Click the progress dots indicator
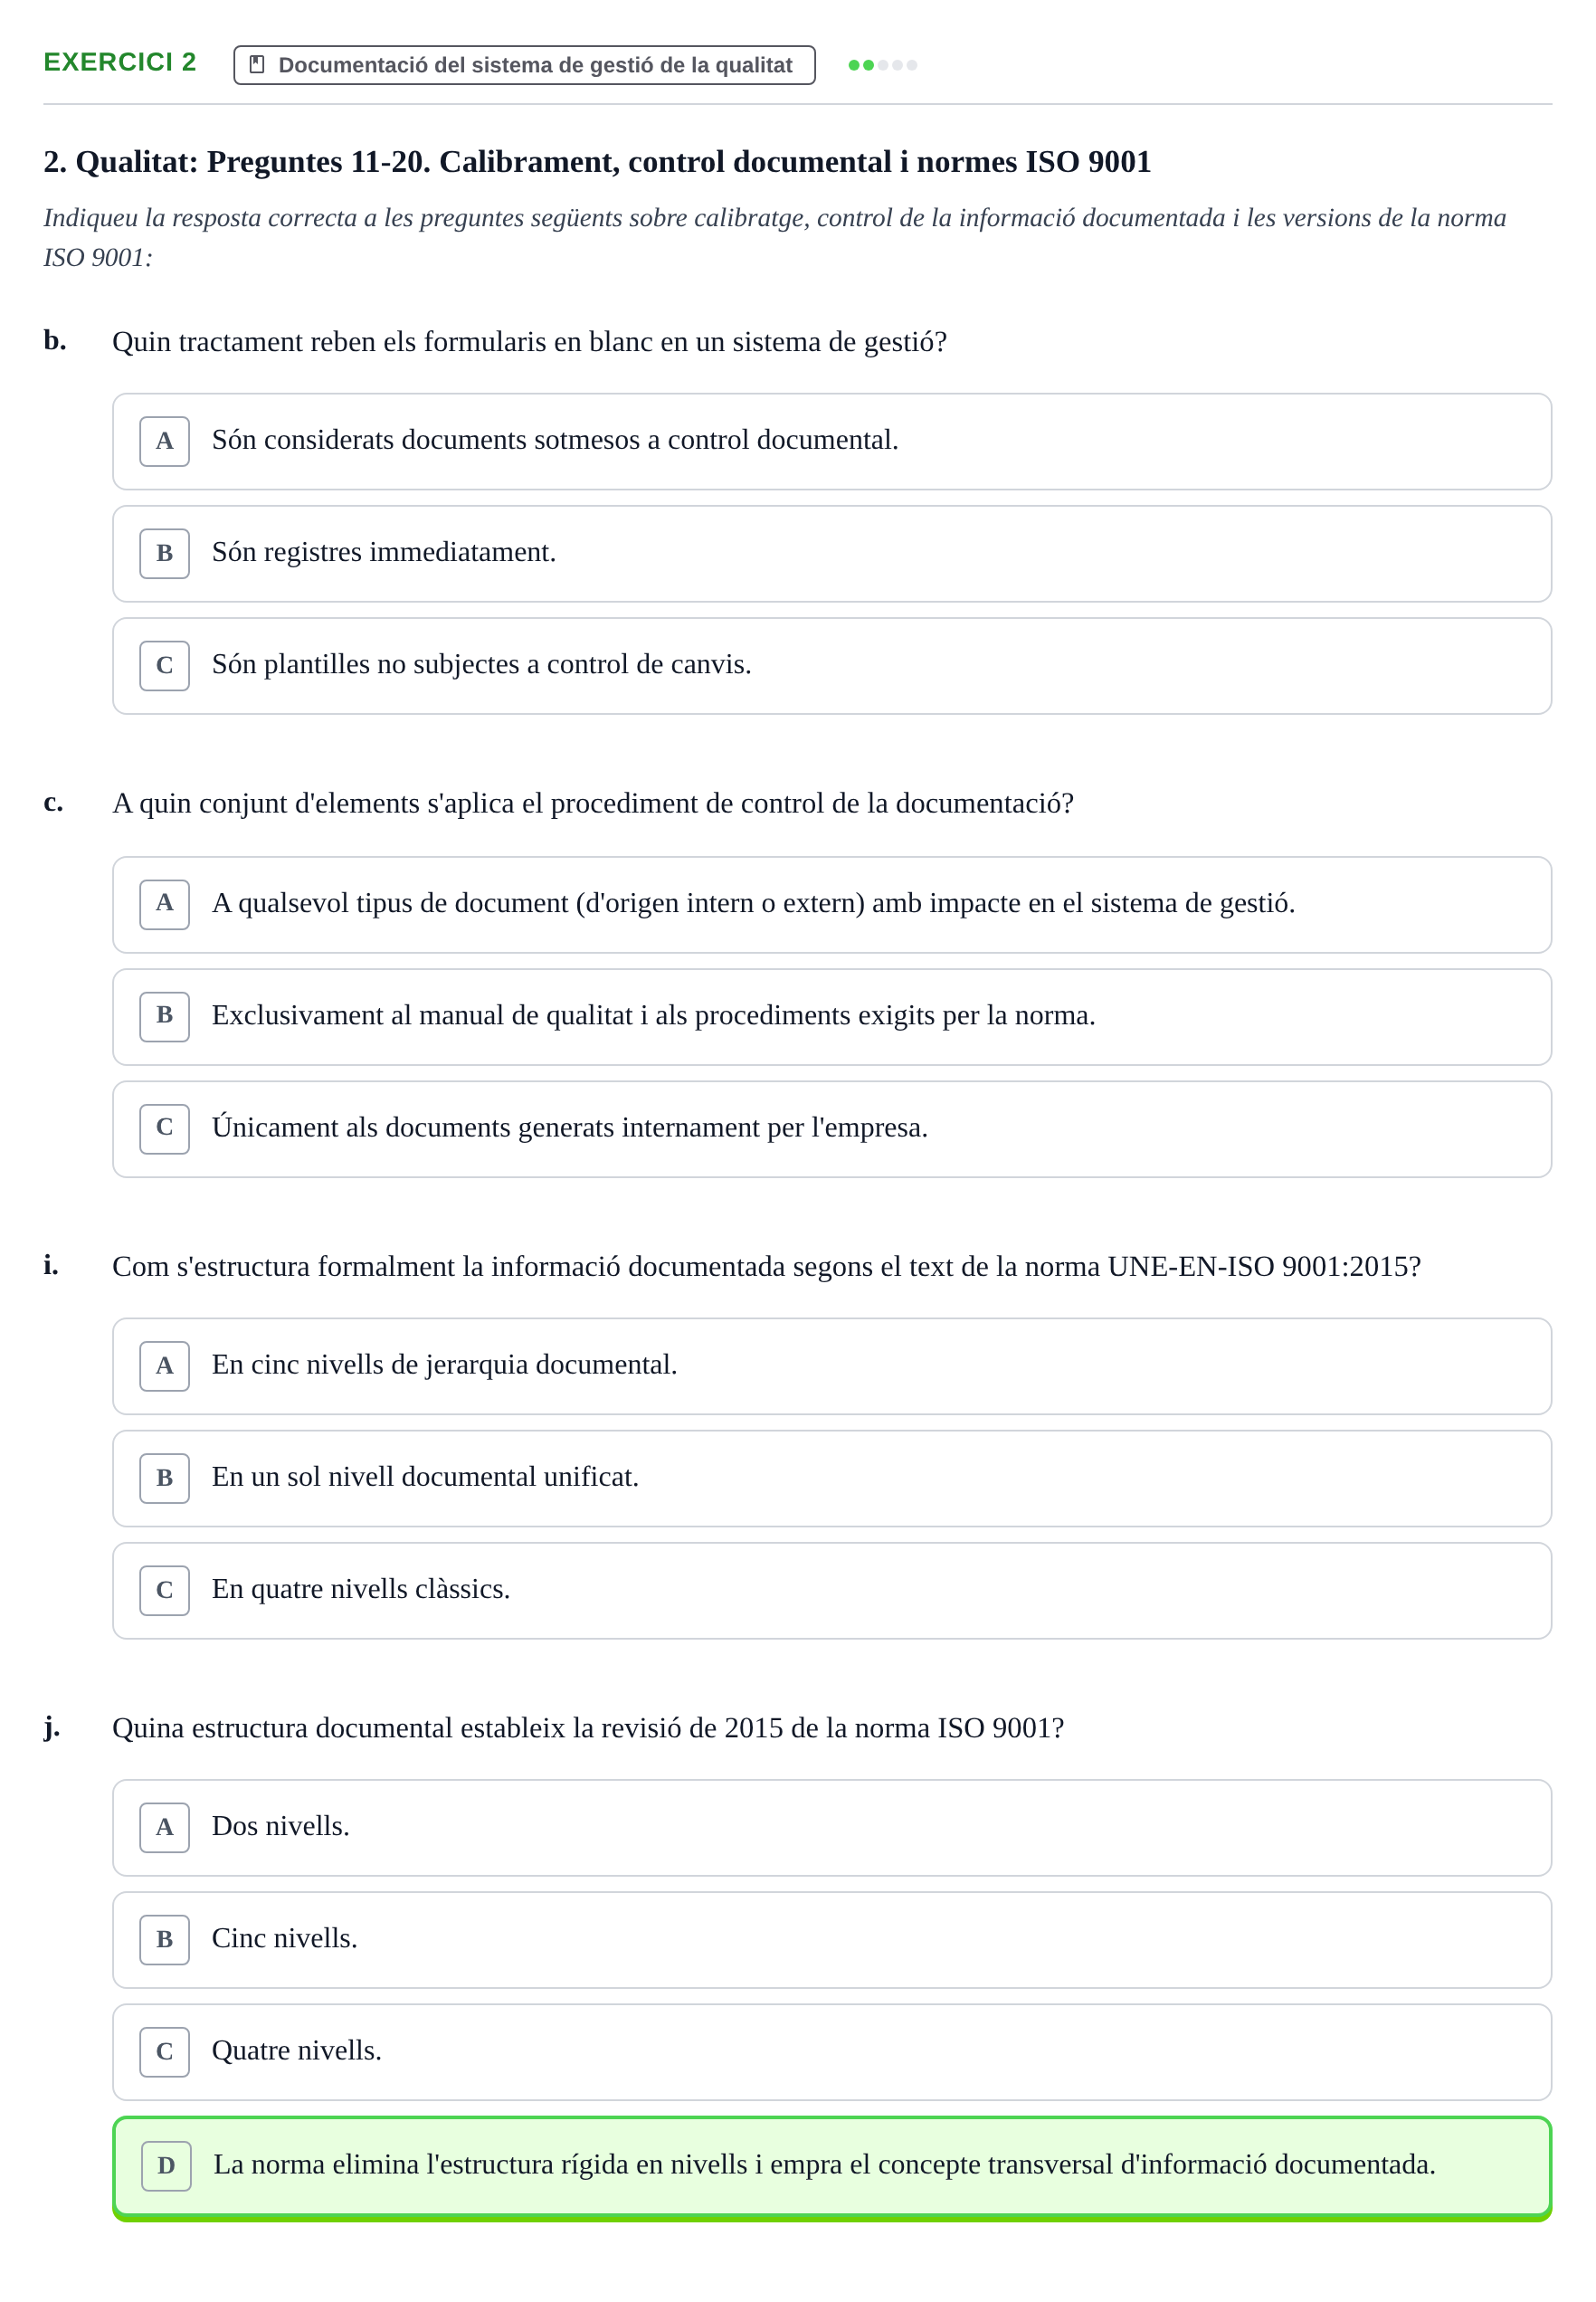This screenshot has height=2302, width=1596. point(882,65)
